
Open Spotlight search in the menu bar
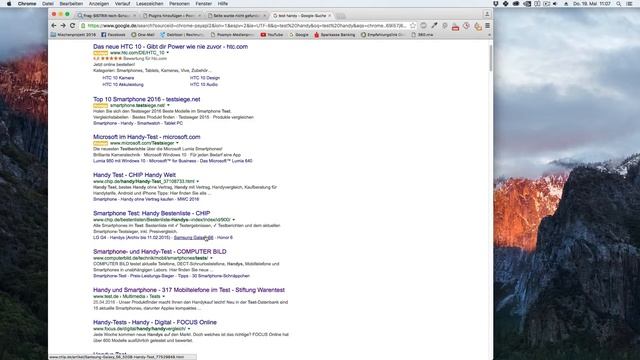(x=619, y=4)
